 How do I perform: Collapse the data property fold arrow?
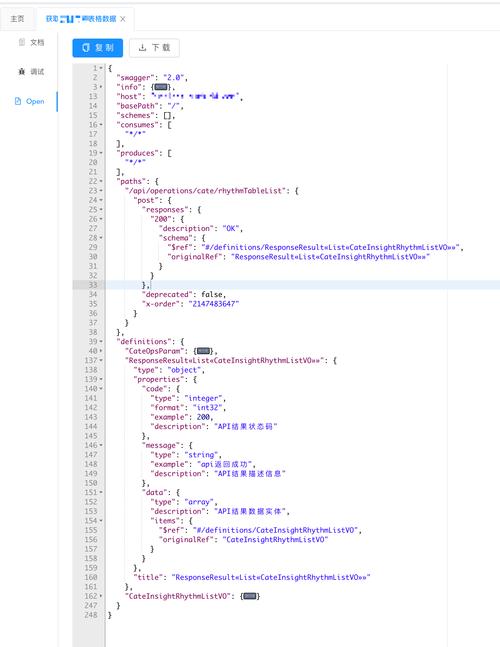pos(101,492)
